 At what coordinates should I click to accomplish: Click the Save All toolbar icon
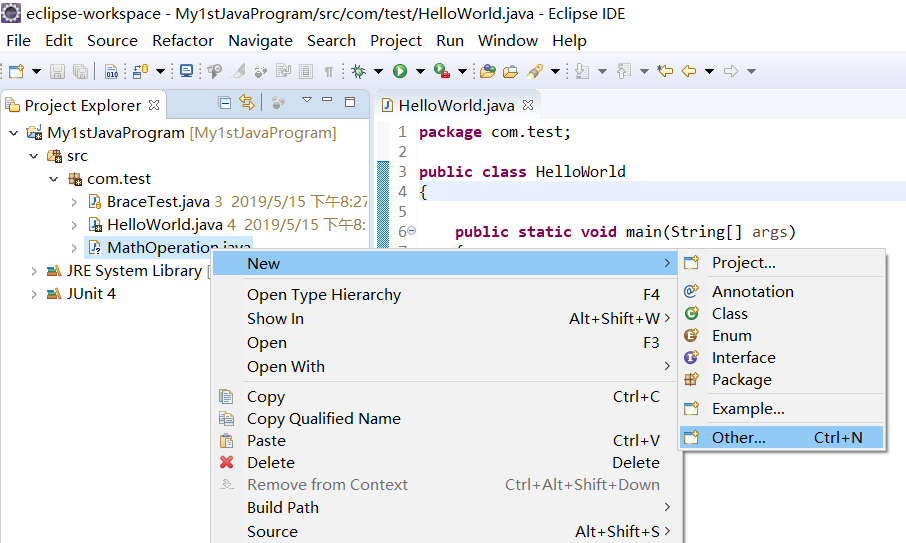pos(80,71)
